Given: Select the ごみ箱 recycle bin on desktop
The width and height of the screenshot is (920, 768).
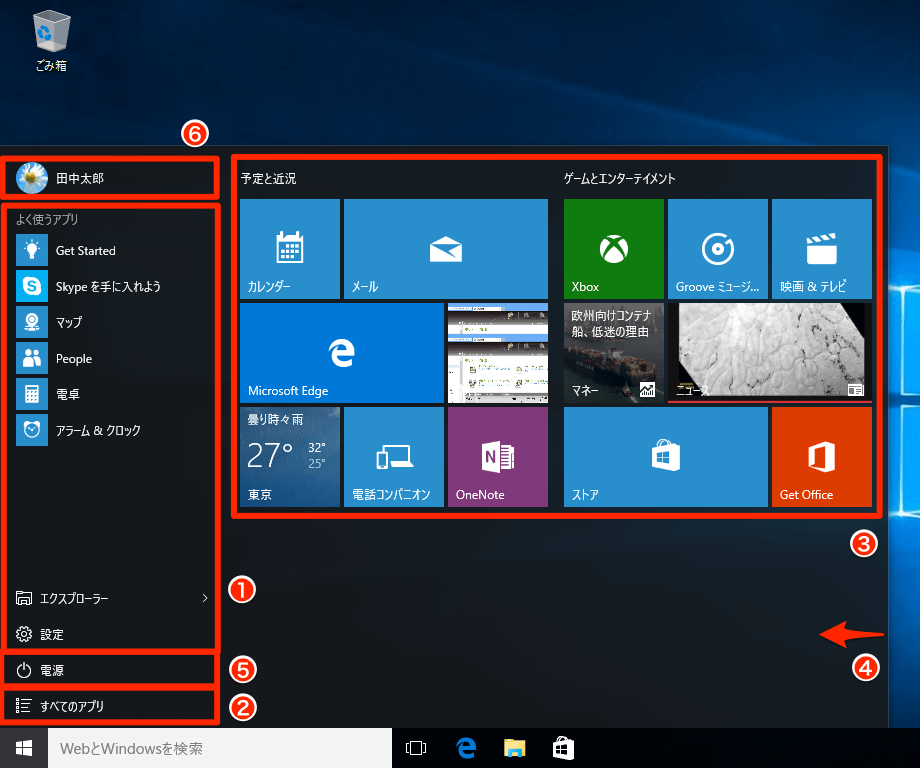Looking at the screenshot, I should 51,41.
